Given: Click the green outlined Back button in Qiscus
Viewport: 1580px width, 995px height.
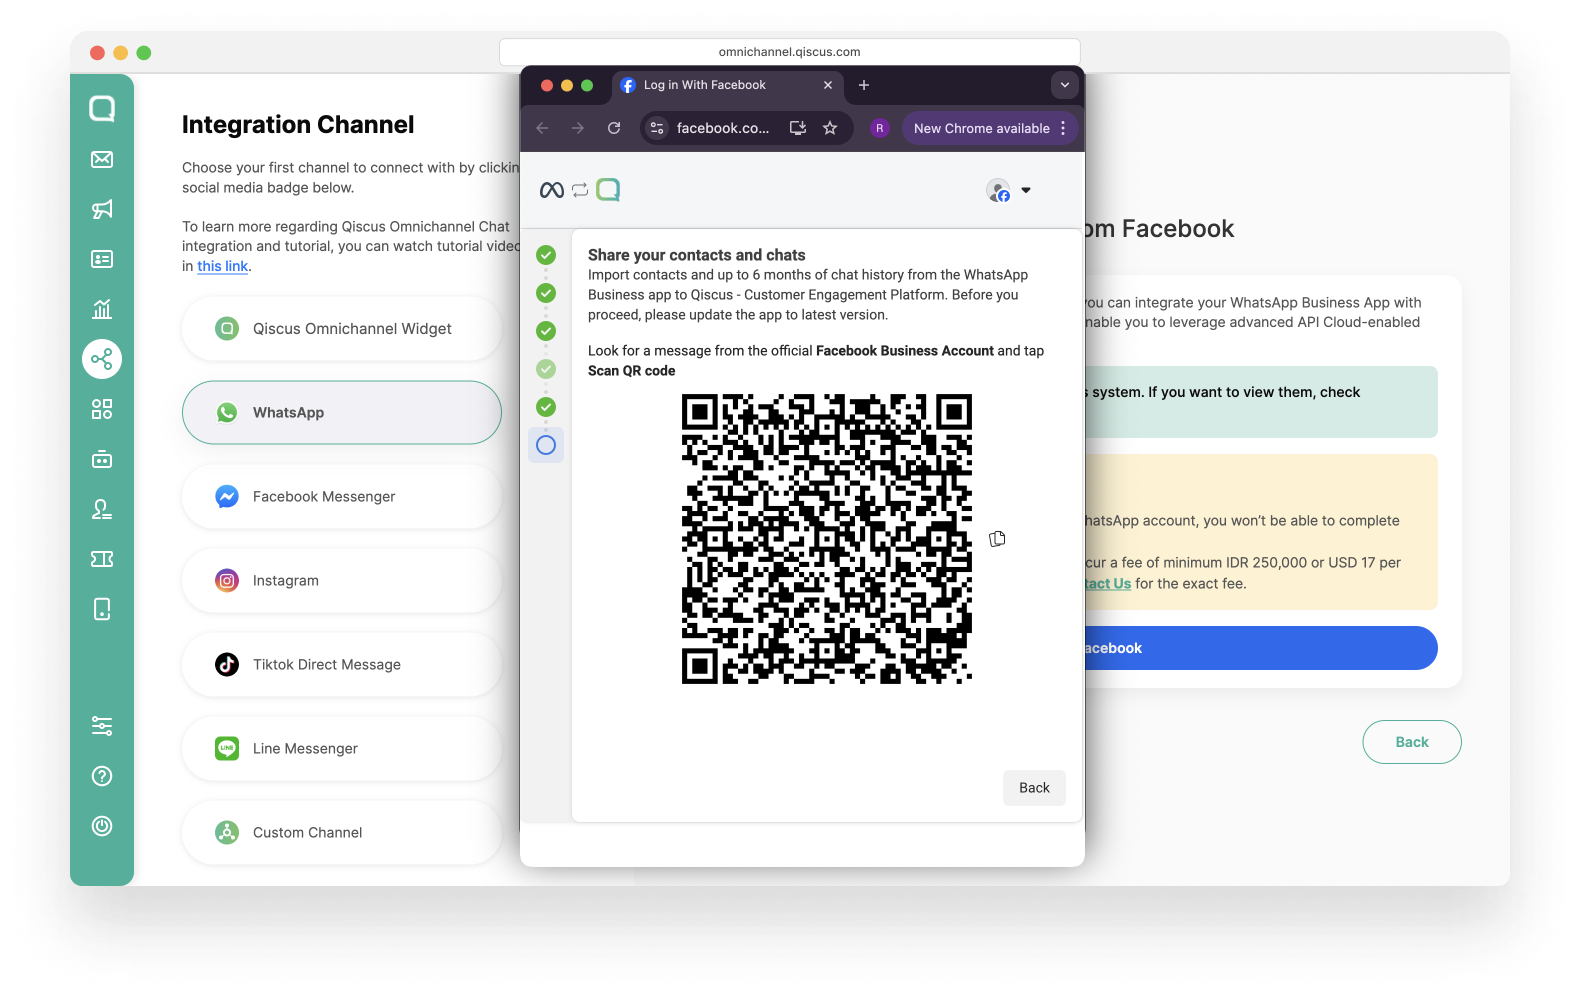Looking at the screenshot, I should [x=1412, y=742].
